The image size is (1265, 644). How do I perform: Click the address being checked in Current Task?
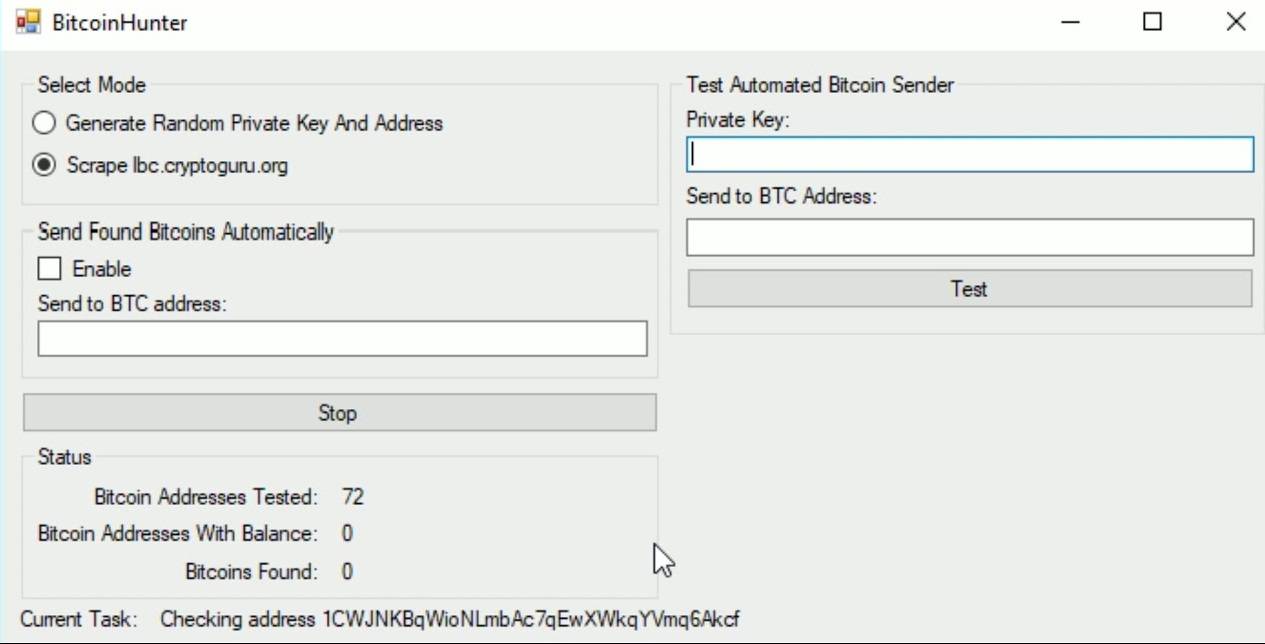[530, 620]
